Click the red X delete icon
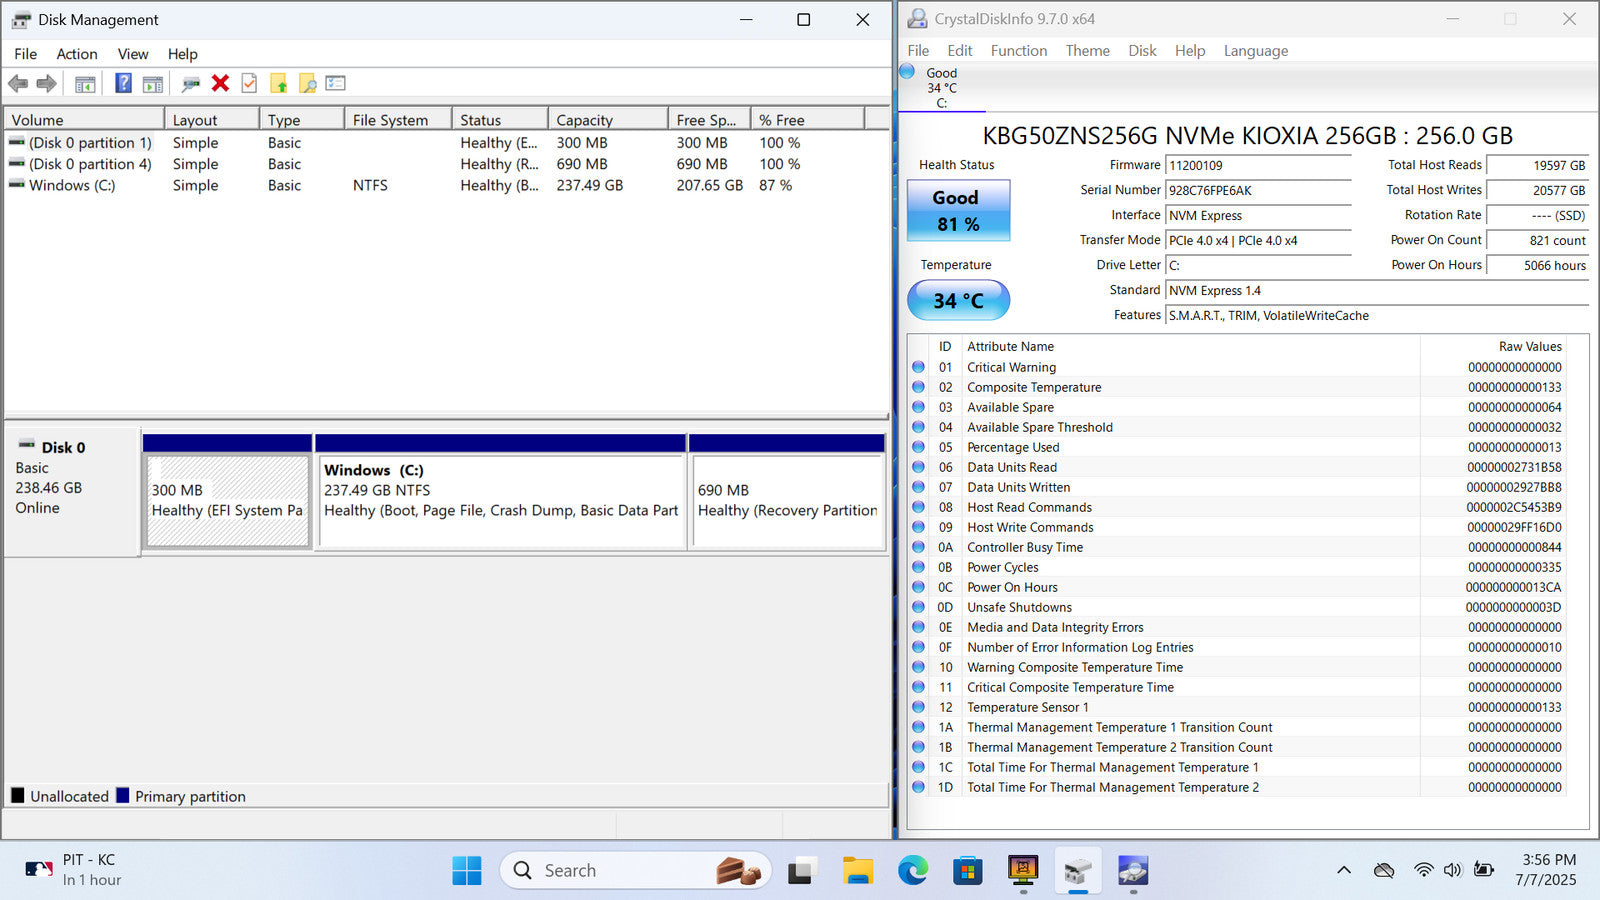1600x900 pixels. (x=221, y=84)
